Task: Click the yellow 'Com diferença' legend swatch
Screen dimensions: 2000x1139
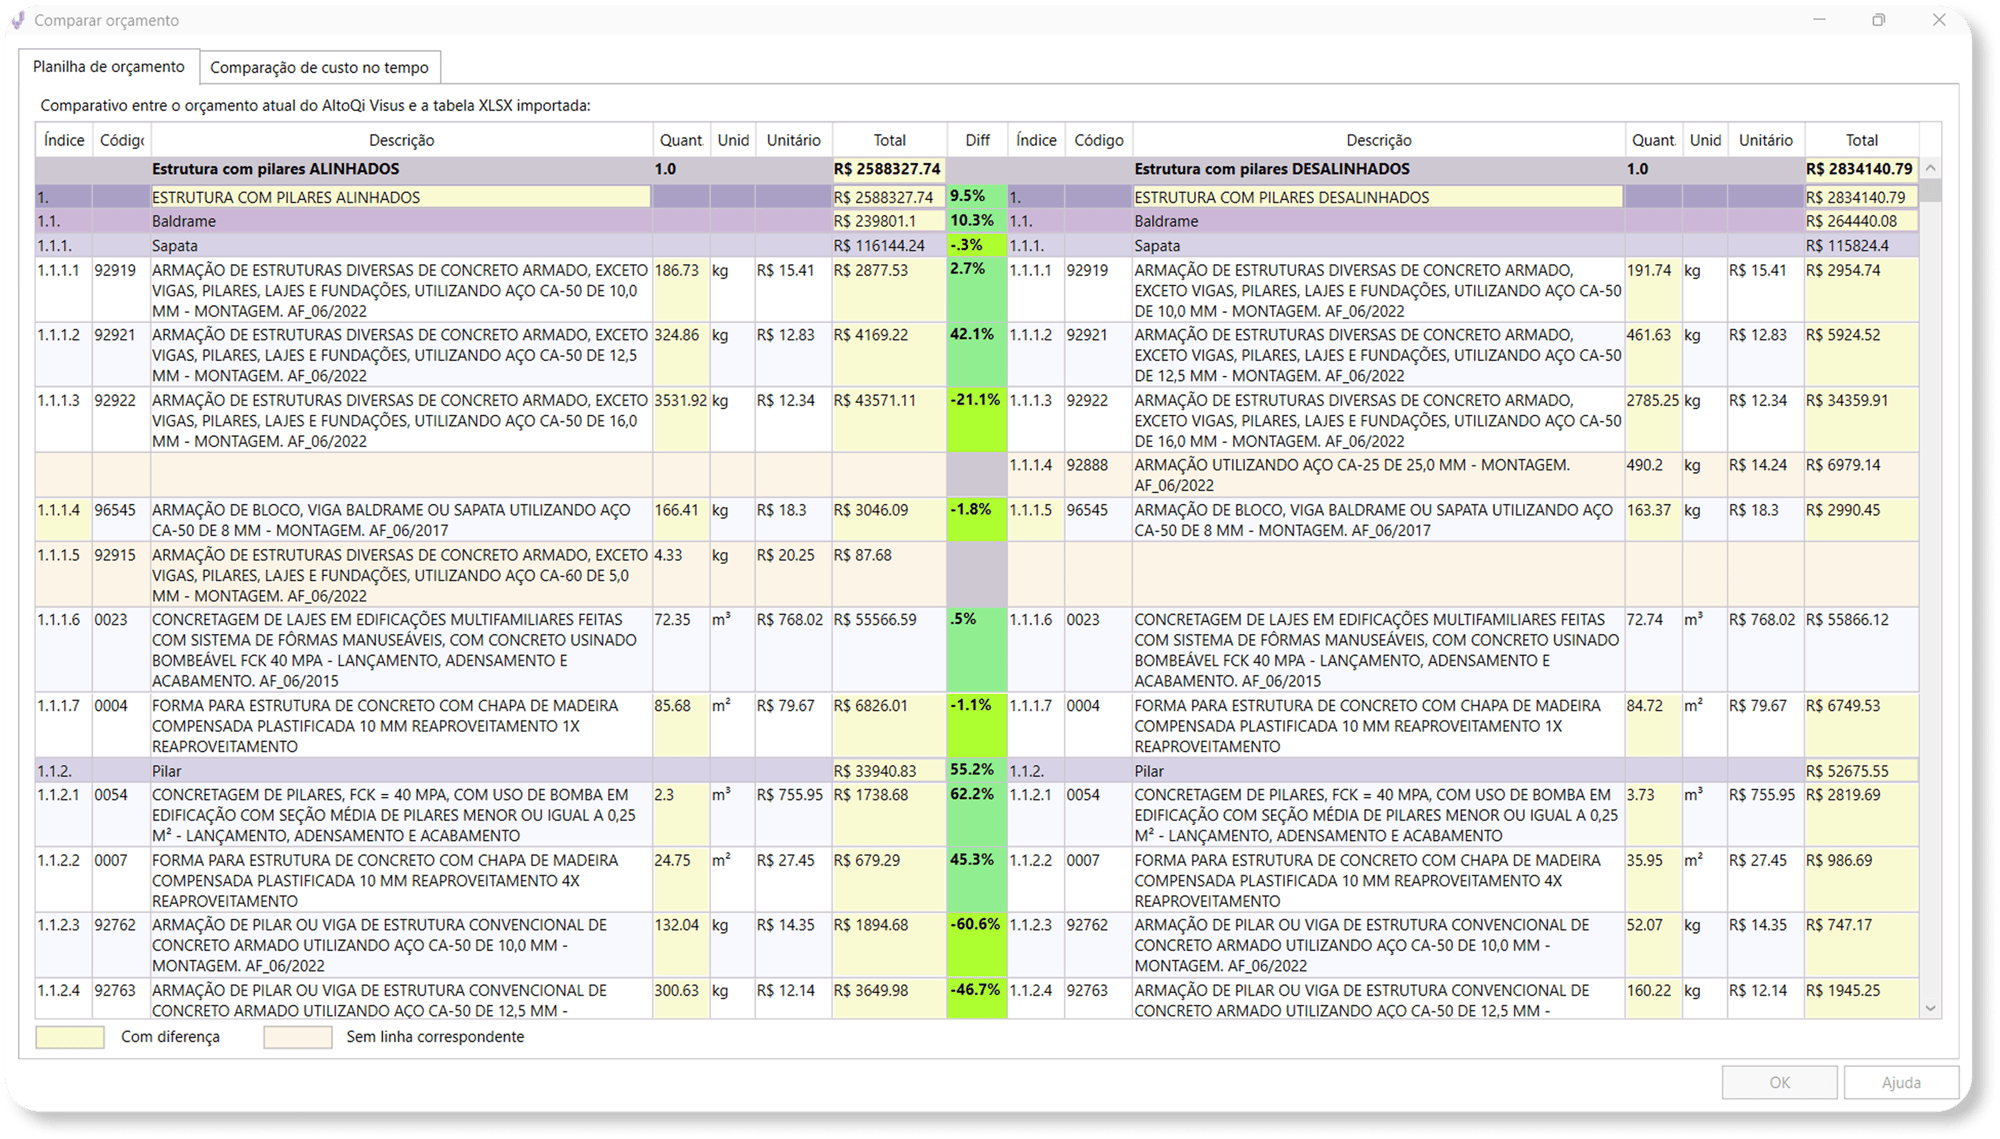Action: click(70, 1037)
